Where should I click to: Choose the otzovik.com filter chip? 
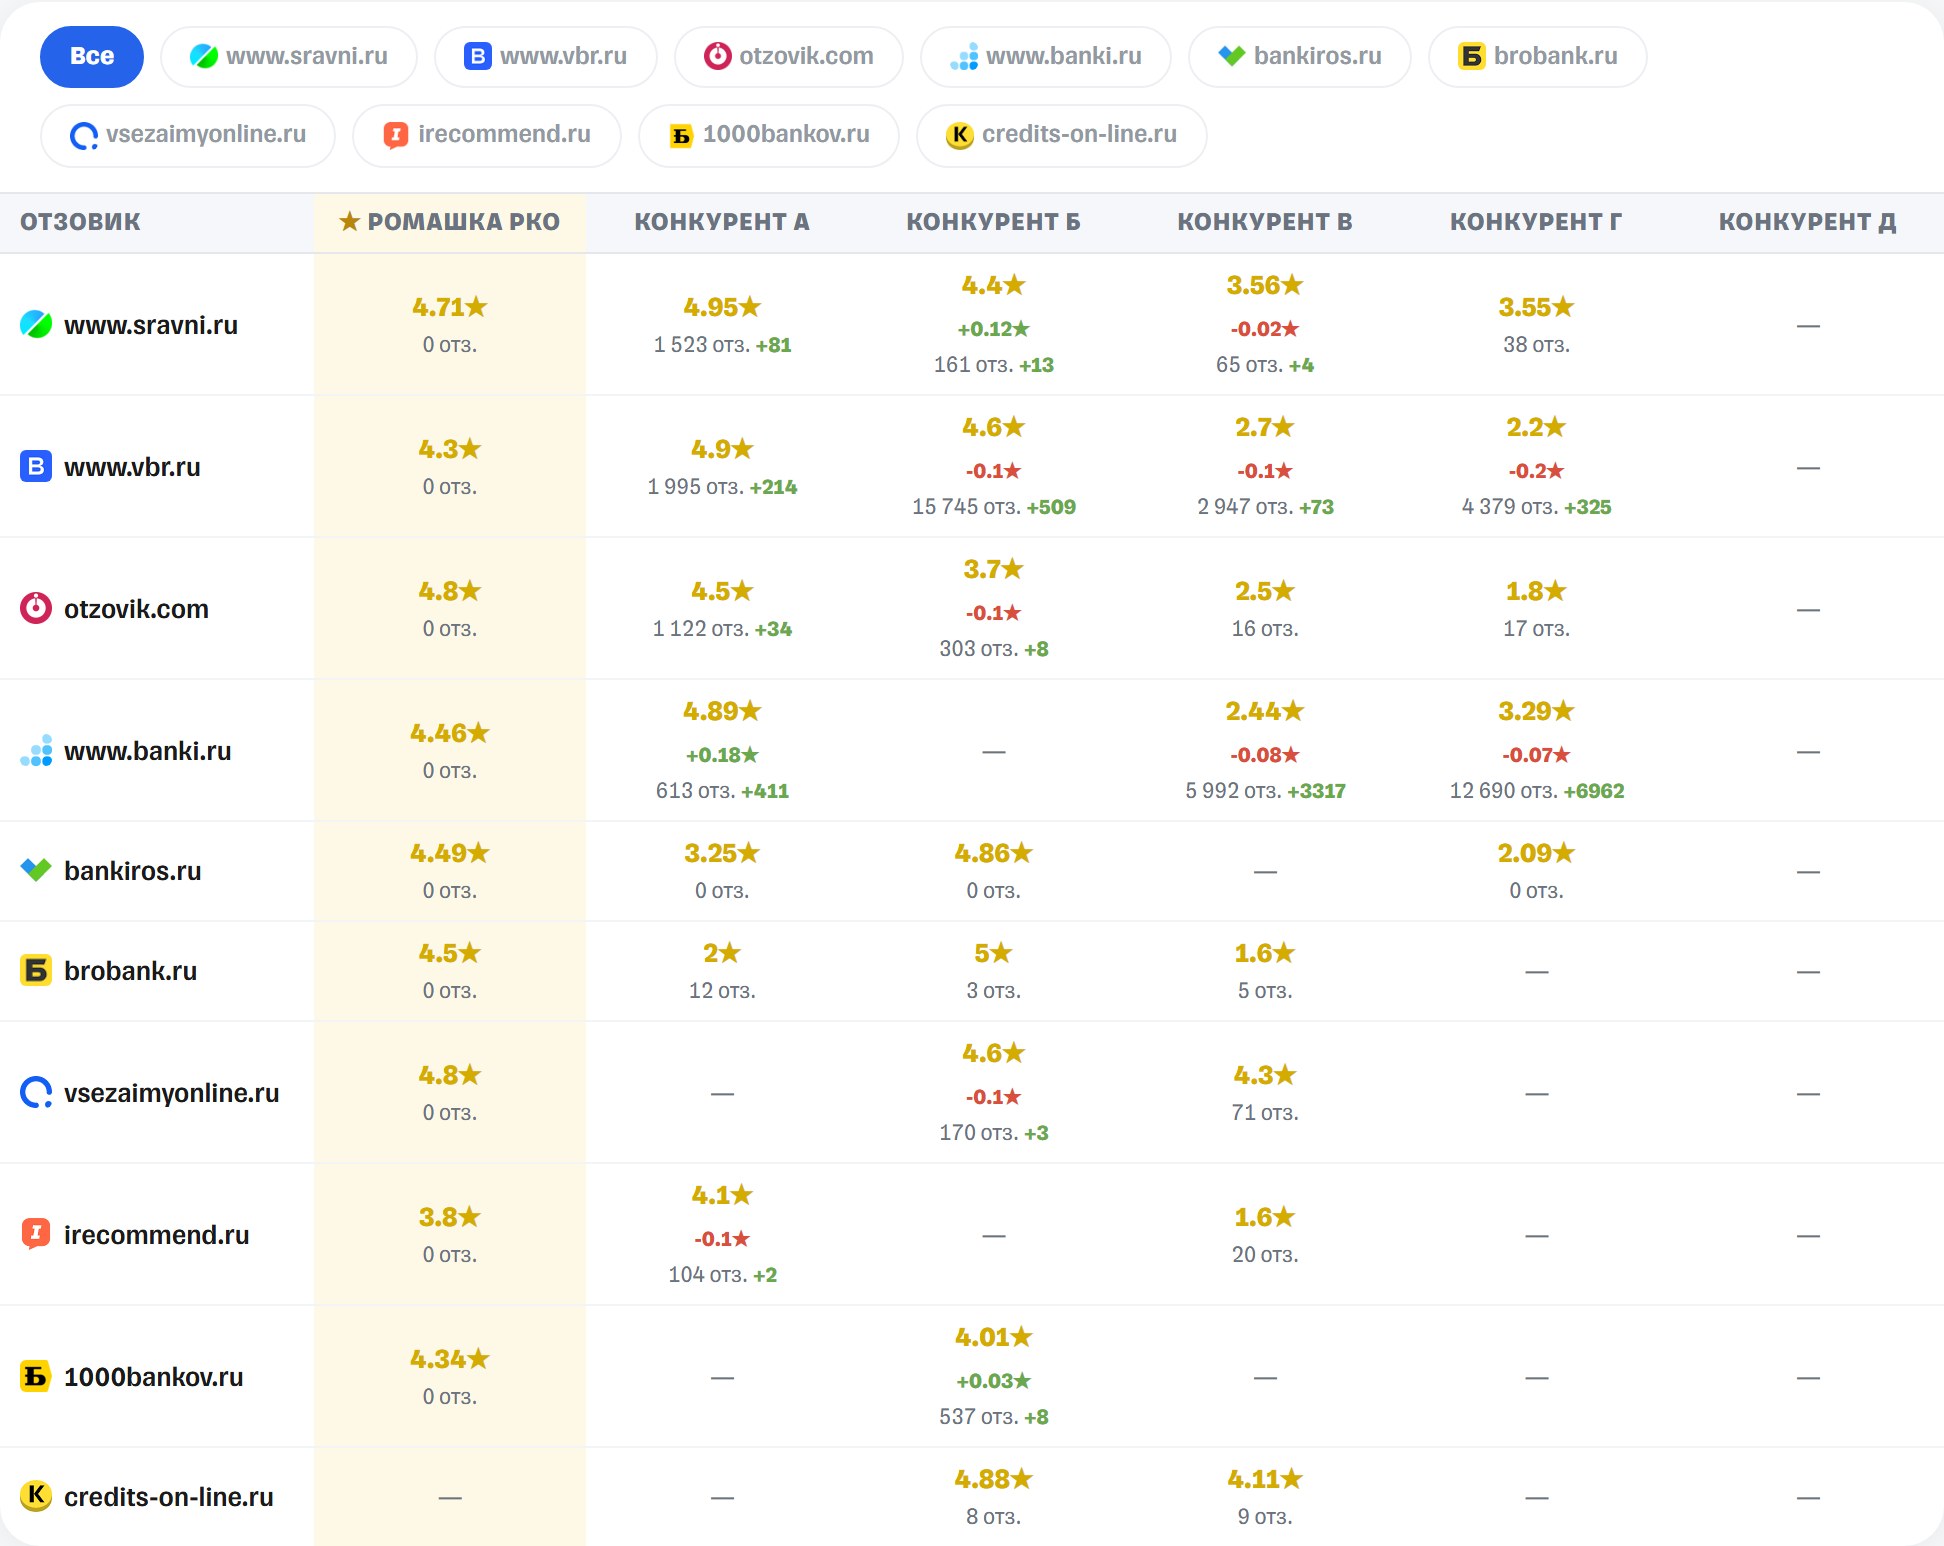coord(789,56)
